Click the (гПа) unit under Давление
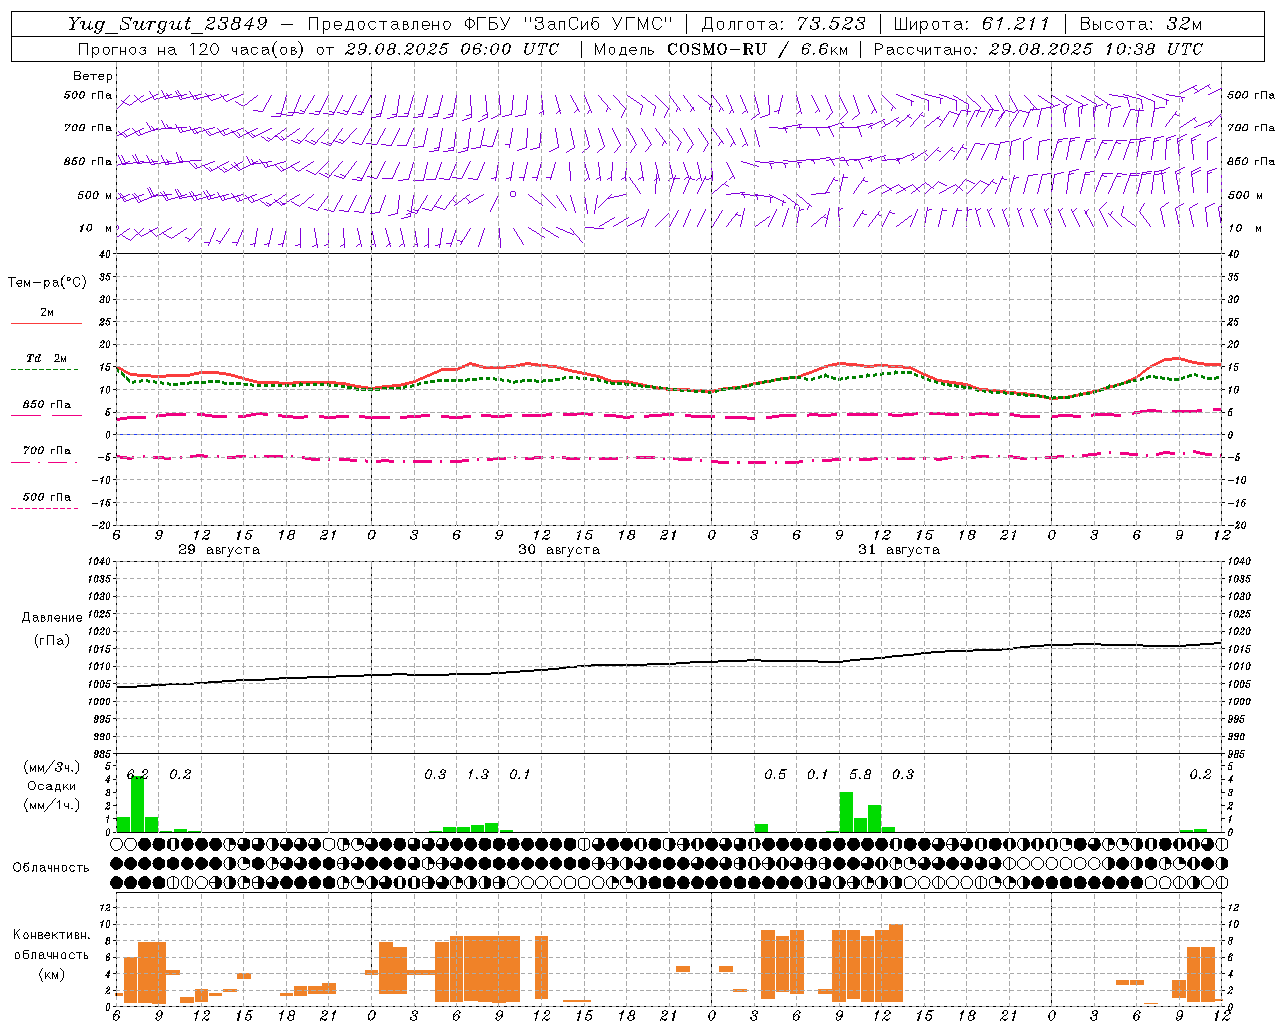The image size is (1280, 1024). 51,640
